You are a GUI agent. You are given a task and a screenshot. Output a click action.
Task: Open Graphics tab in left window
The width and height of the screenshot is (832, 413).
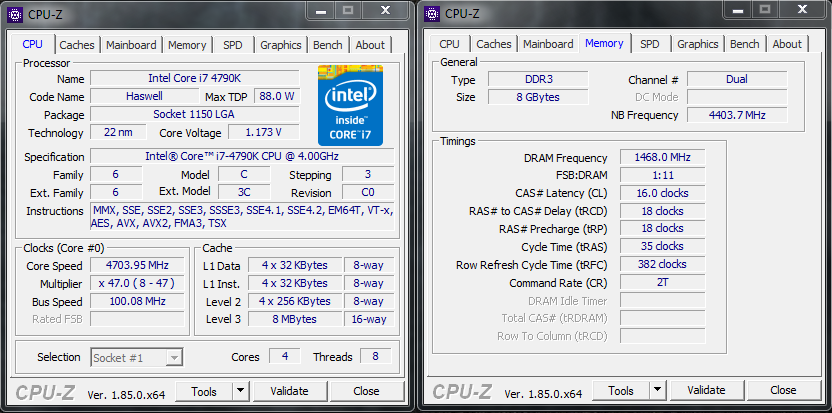281,45
